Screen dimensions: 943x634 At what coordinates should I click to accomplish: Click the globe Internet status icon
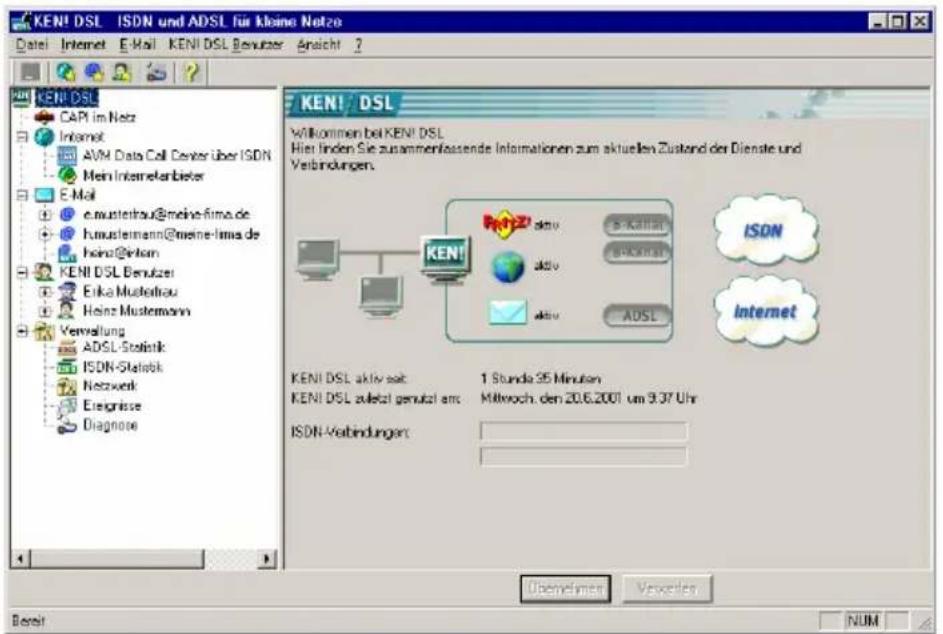coord(508,267)
